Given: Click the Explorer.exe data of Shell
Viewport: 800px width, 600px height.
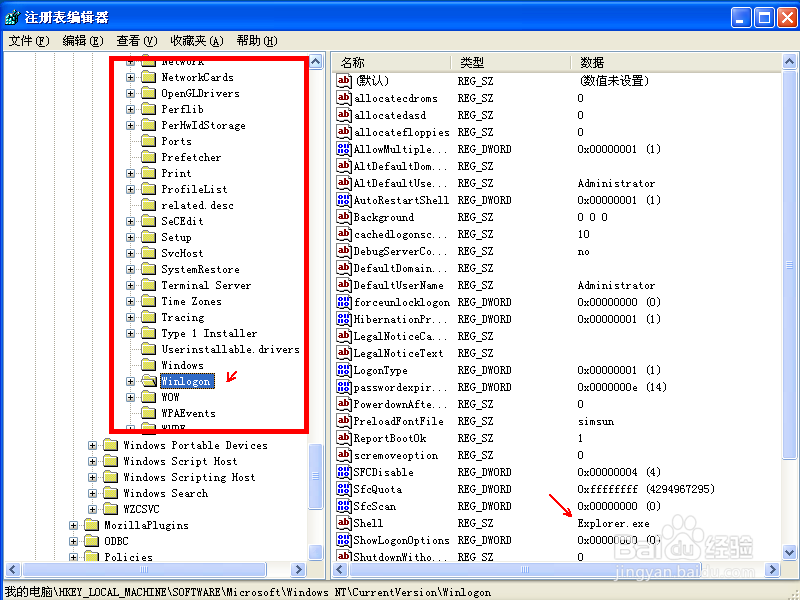Looking at the screenshot, I should click(x=613, y=523).
